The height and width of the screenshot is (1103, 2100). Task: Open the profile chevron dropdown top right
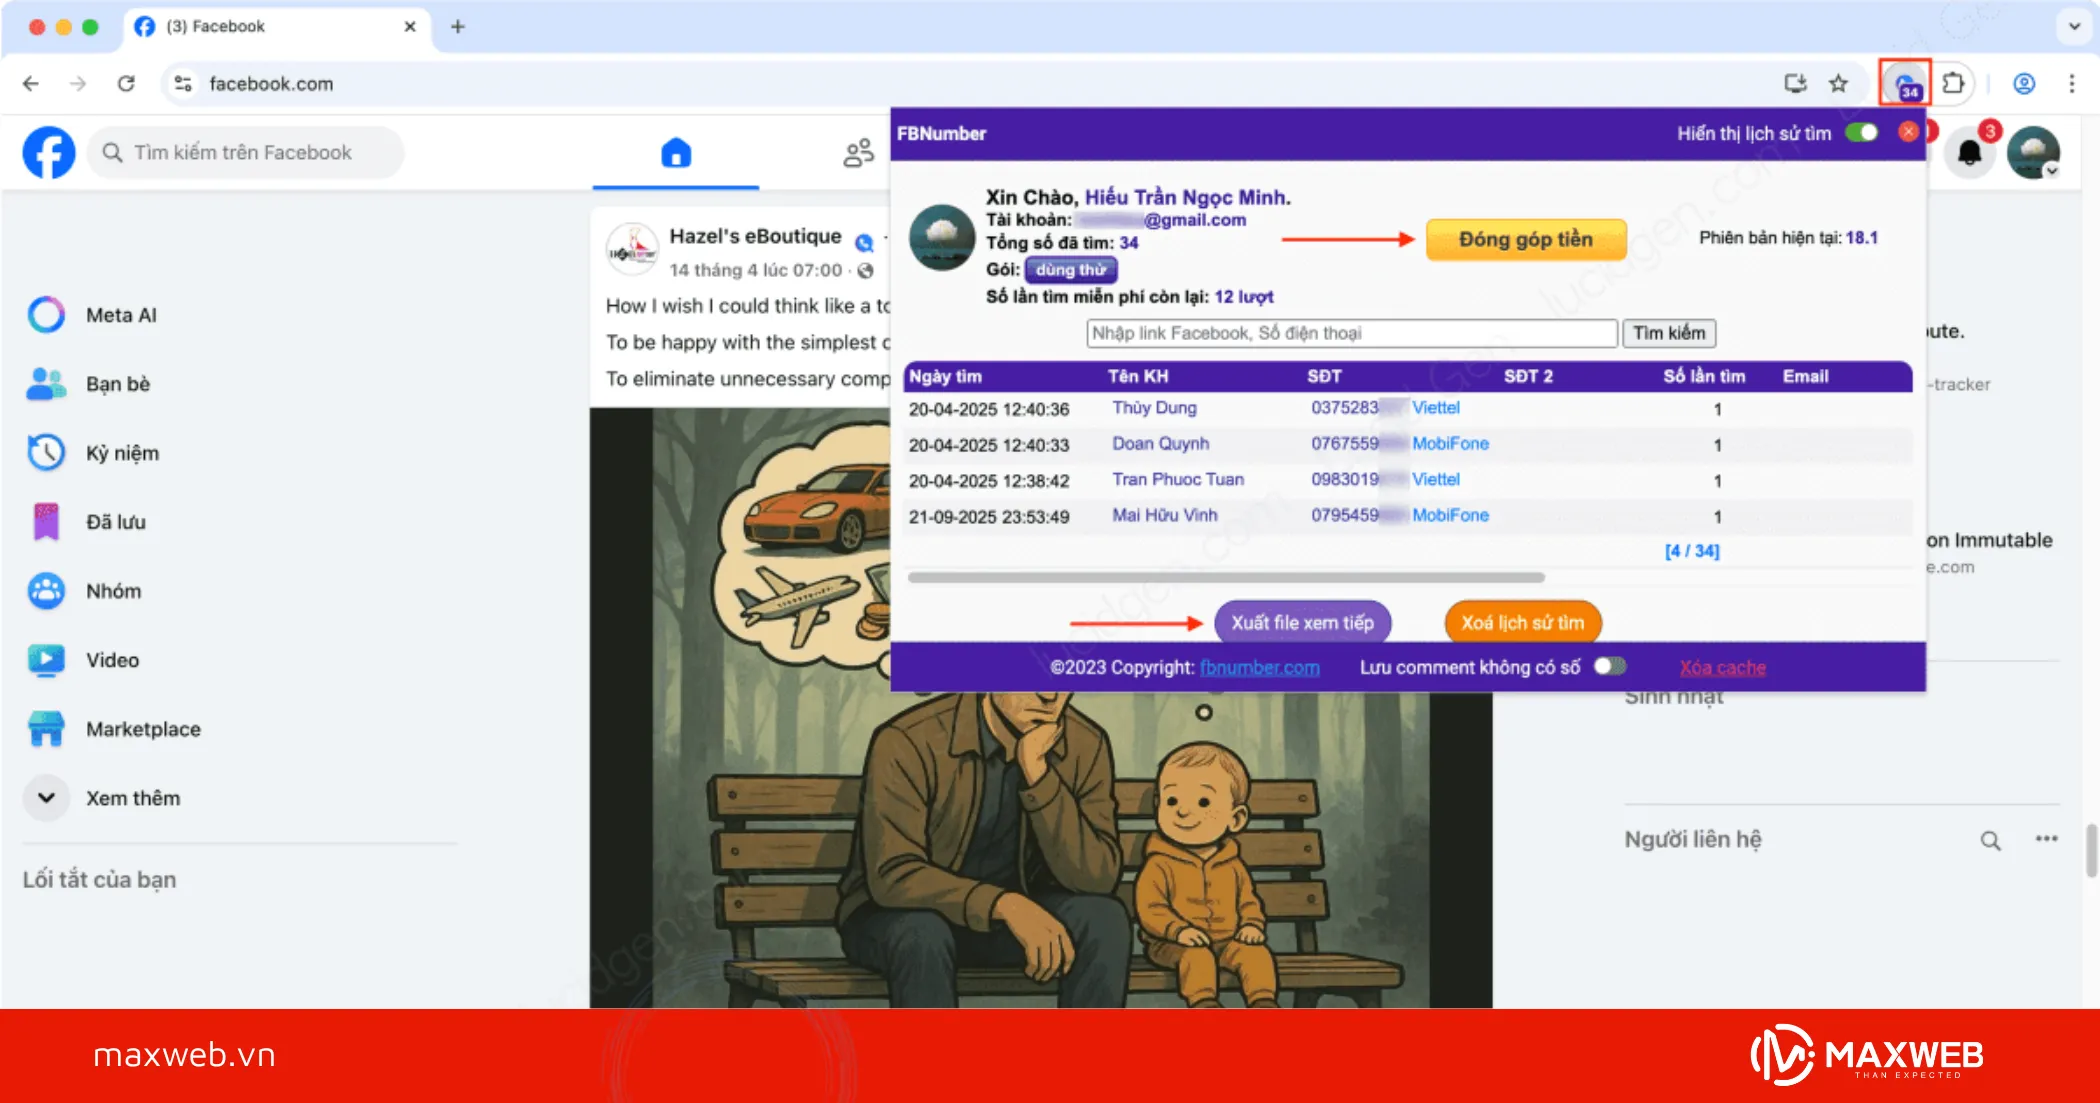click(x=2051, y=171)
